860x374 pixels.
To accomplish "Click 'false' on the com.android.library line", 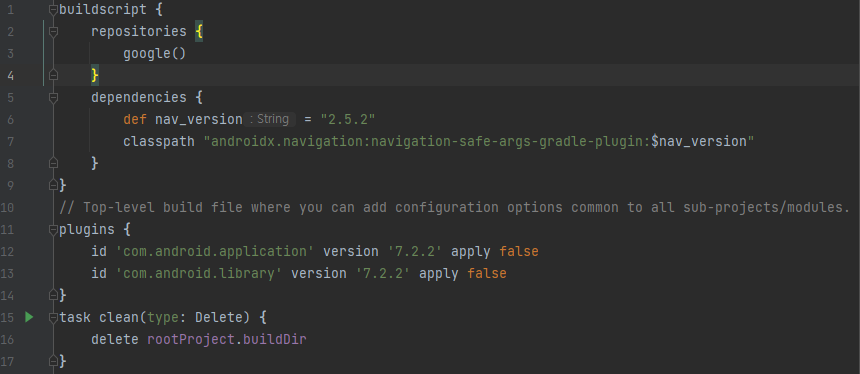I will (x=487, y=273).
